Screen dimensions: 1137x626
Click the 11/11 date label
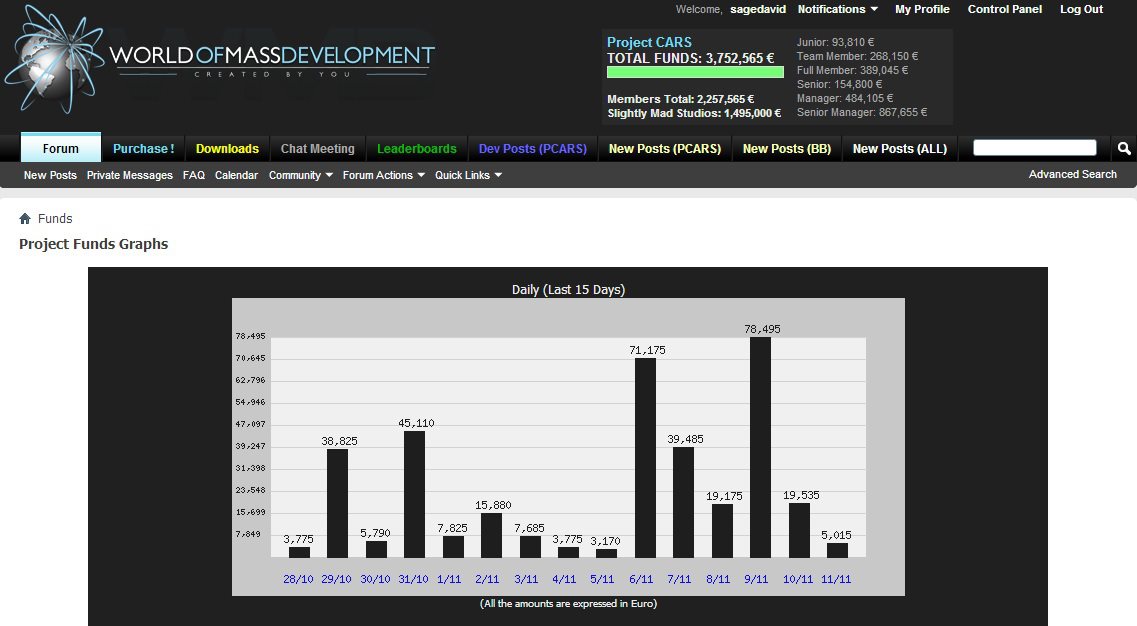[x=836, y=579]
